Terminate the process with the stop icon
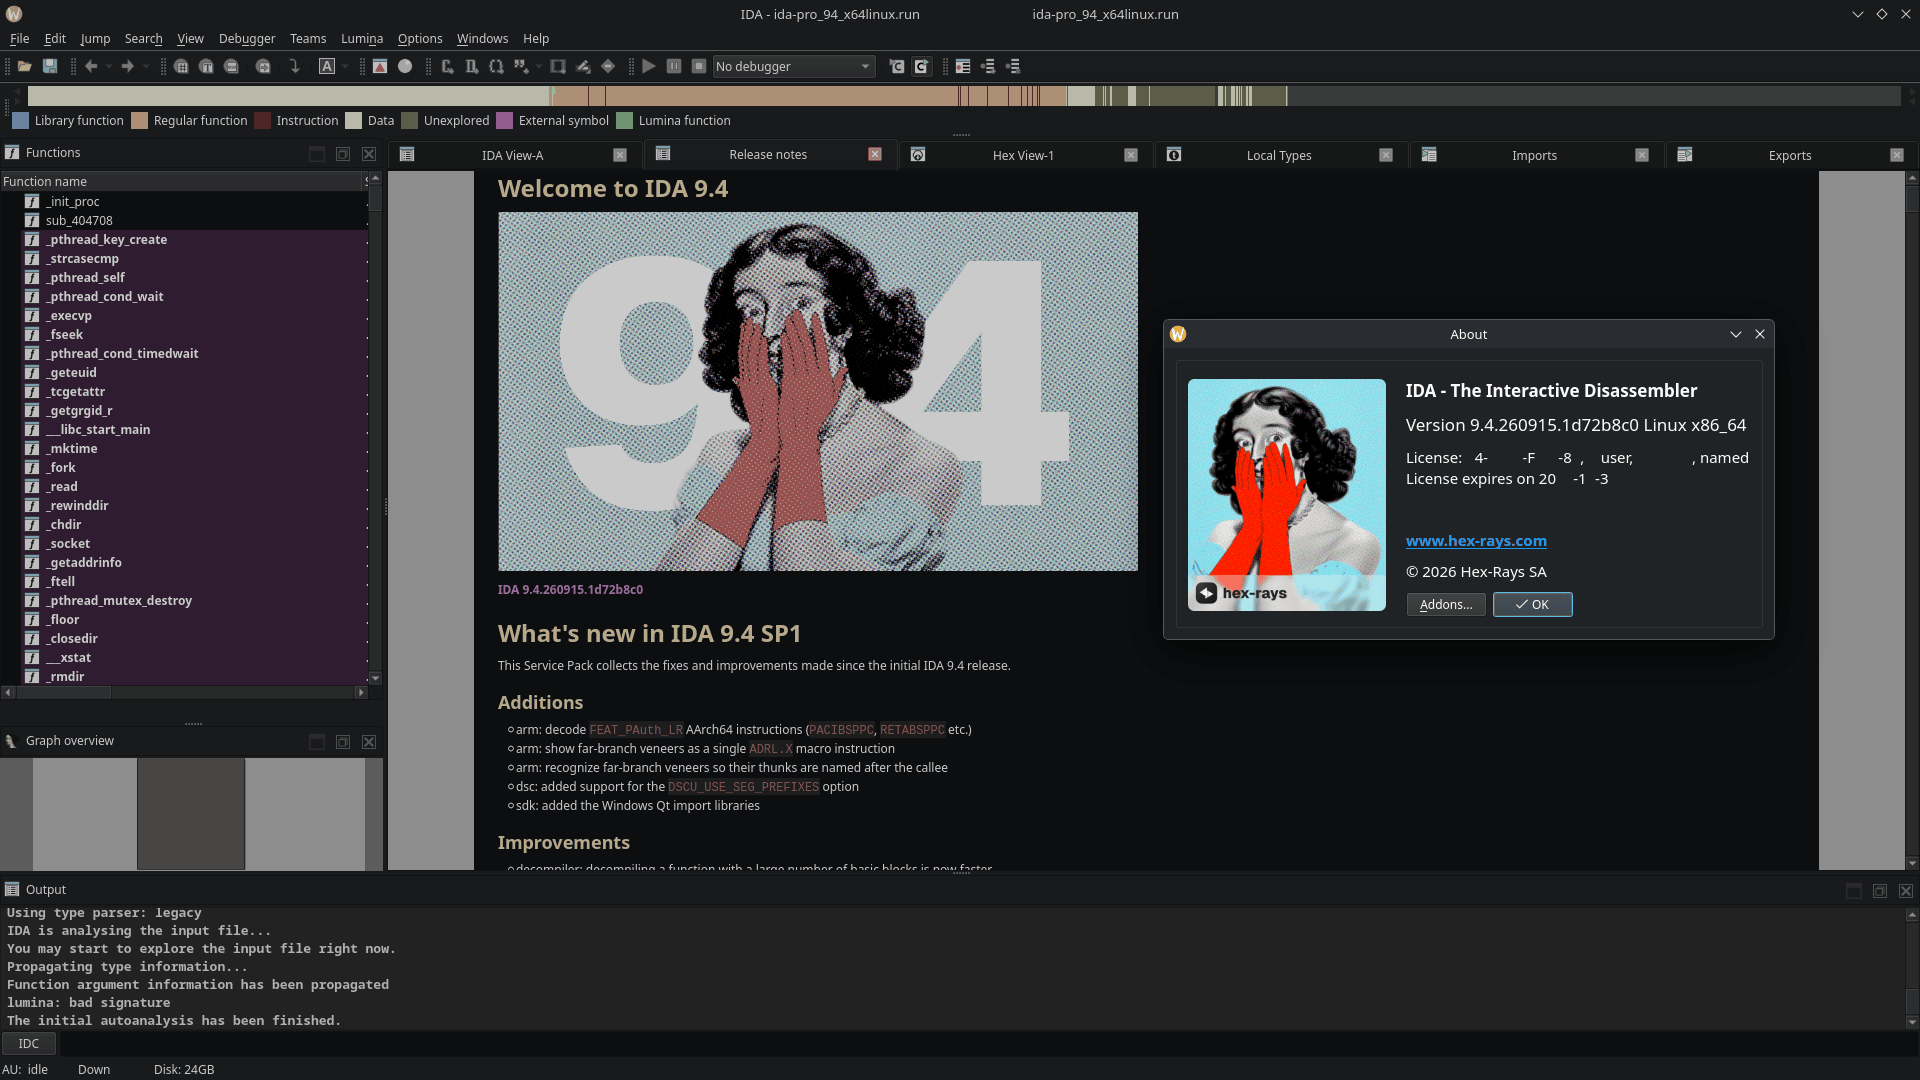The width and height of the screenshot is (1920, 1080). 699,66
